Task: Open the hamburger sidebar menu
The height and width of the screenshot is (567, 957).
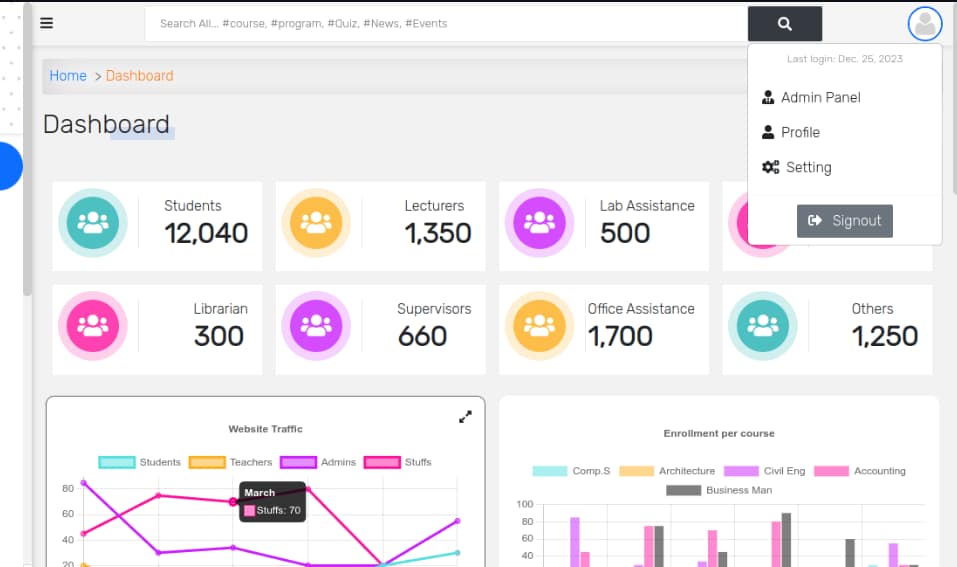Action: tap(46, 23)
